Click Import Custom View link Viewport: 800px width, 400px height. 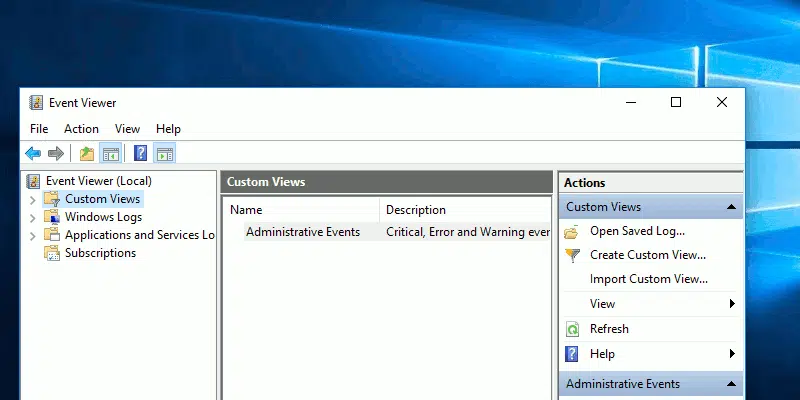pyautogui.click(x=648, y=279)
